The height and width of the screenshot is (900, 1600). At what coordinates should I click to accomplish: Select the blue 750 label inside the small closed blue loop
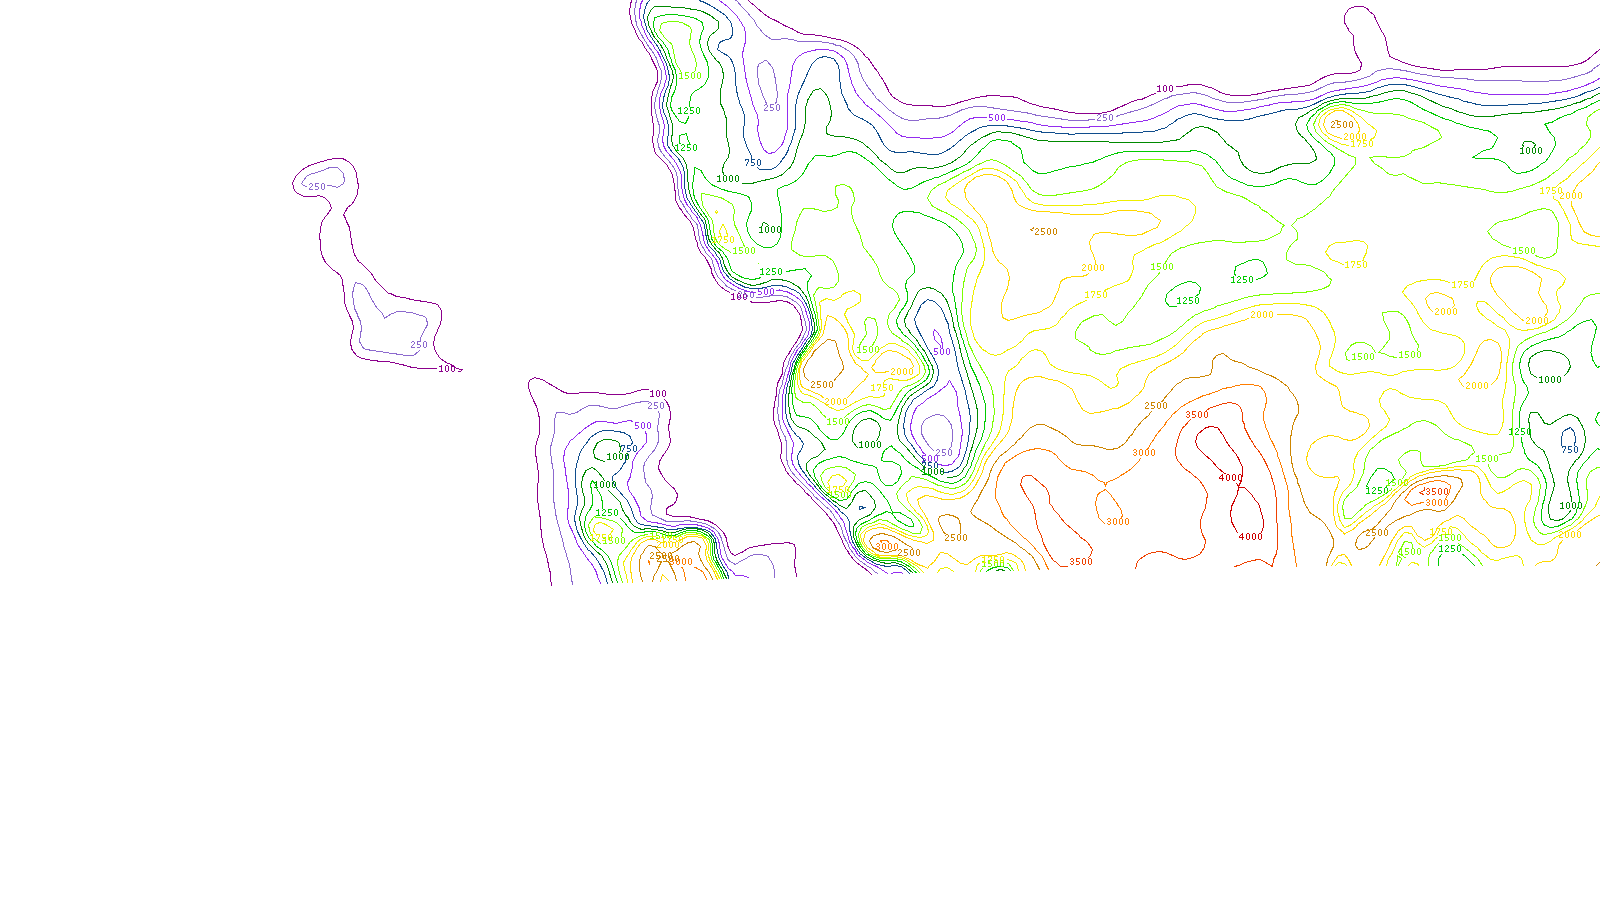click(1570, 450)
